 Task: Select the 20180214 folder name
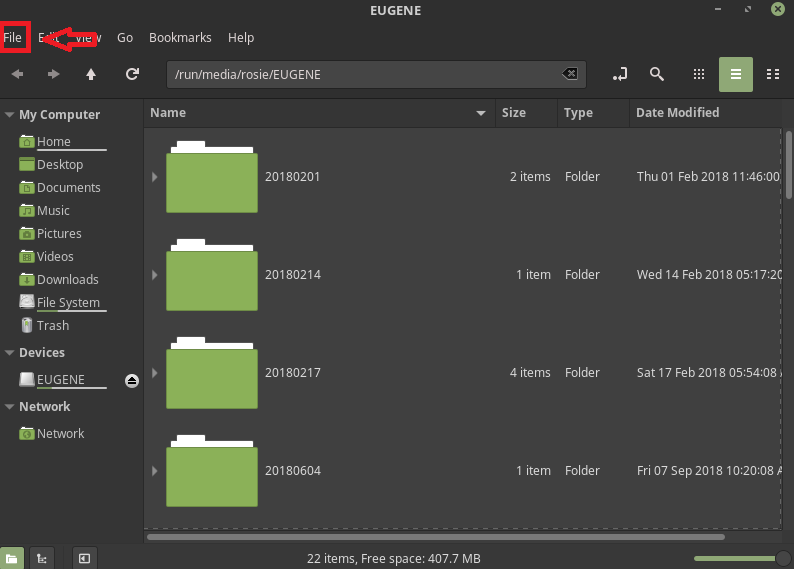(x=293, y=275)
